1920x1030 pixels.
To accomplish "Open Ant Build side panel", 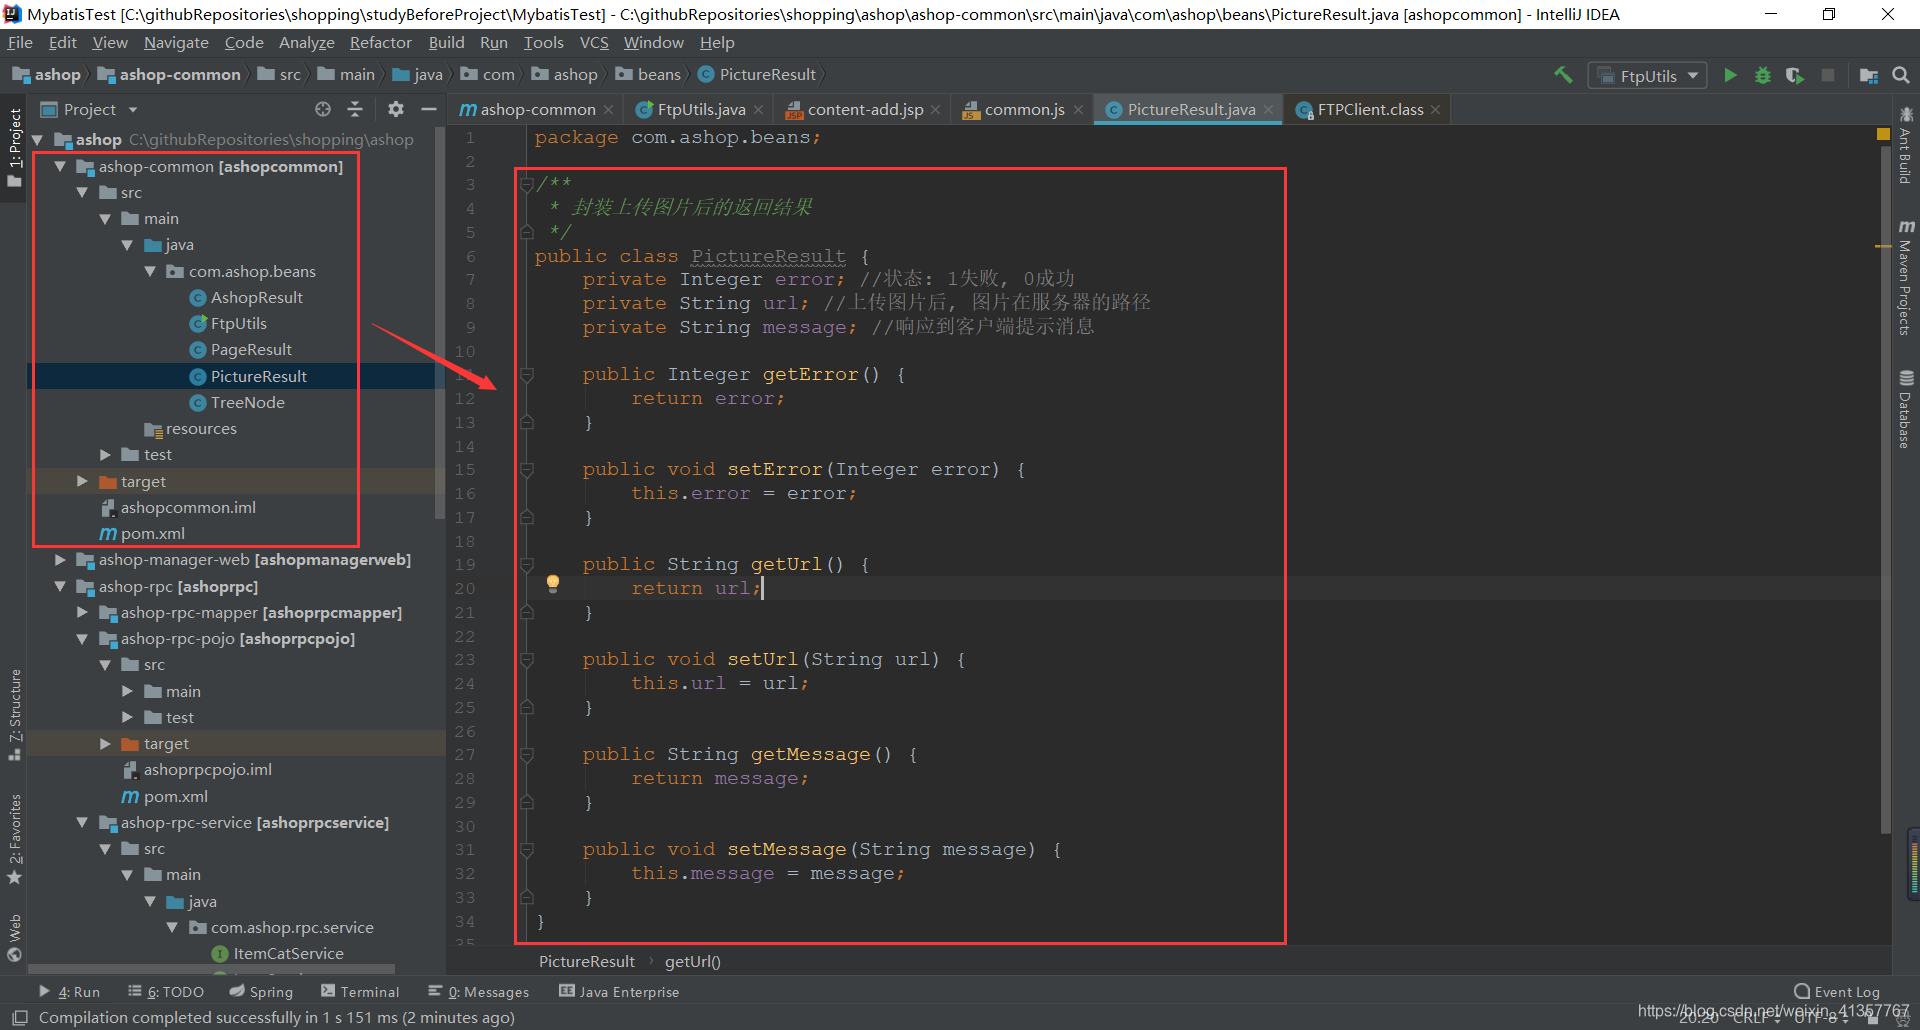I will click(1906, 146).
